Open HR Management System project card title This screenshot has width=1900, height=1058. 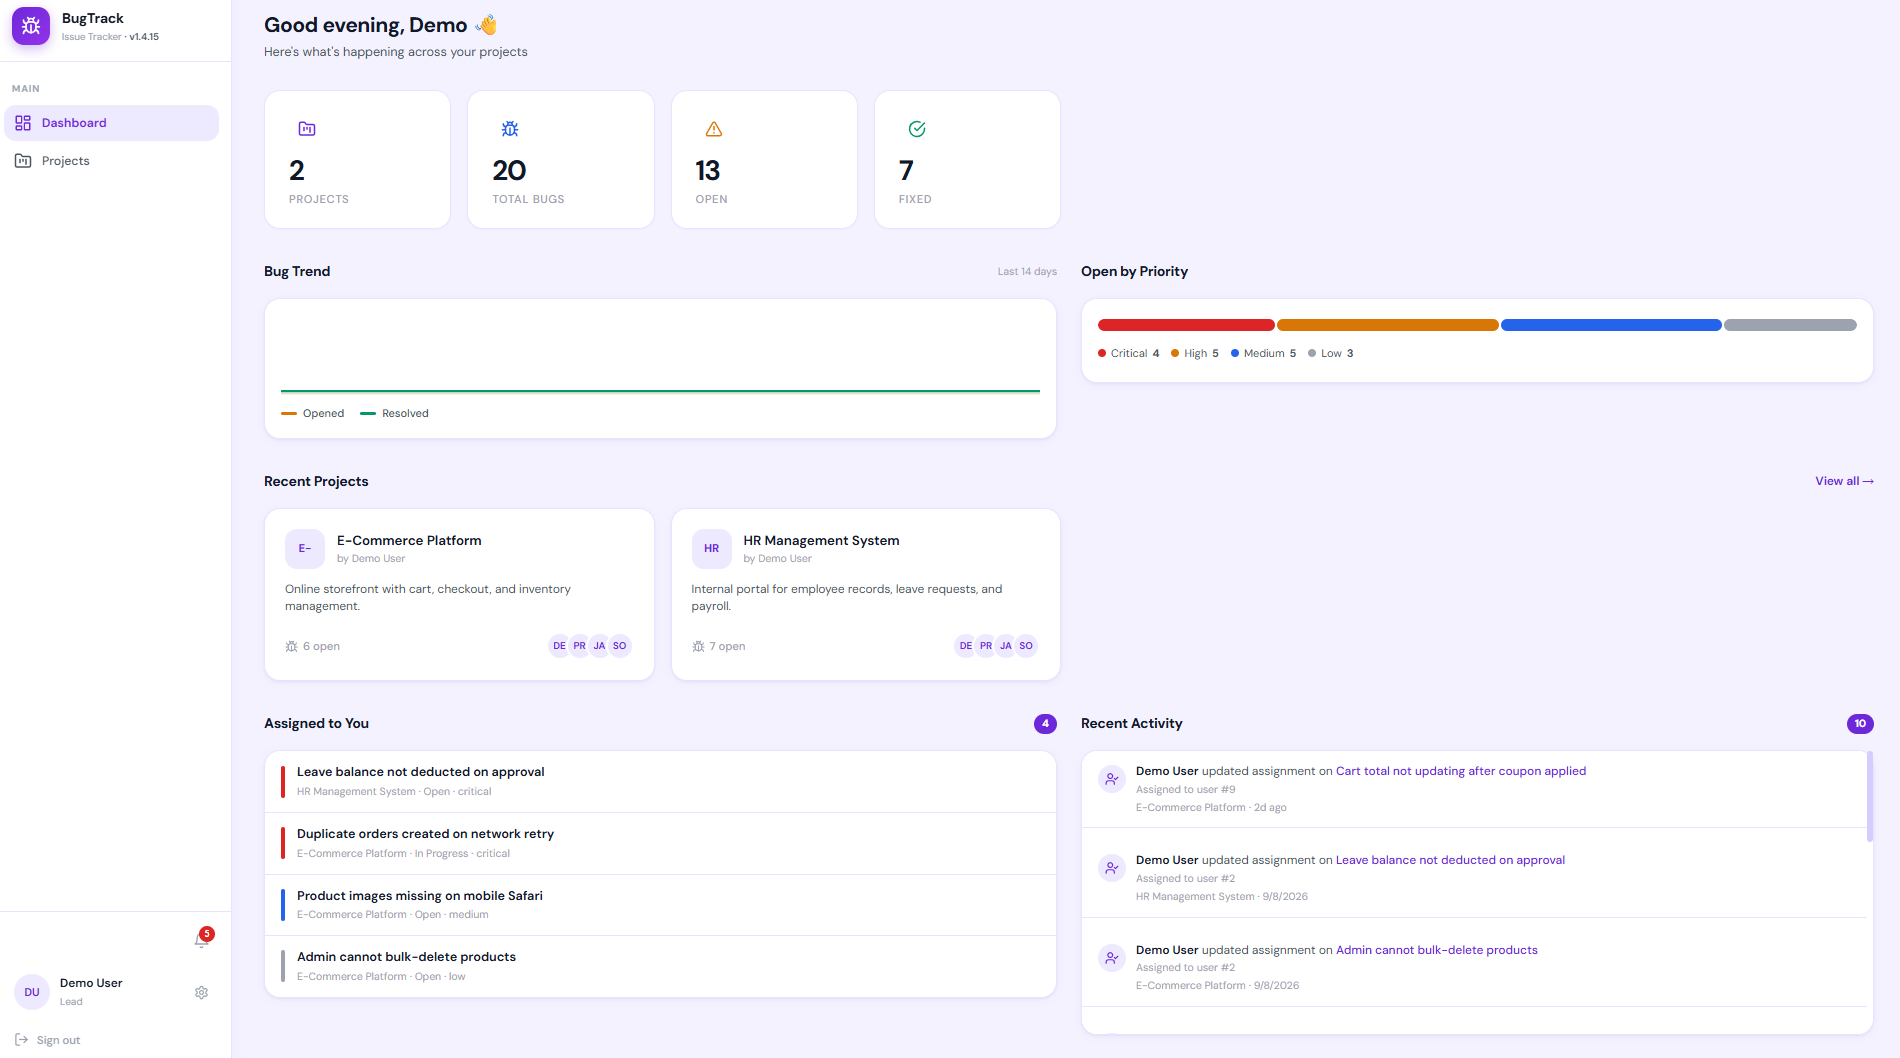pyautogui.click(x=821, y=540)
